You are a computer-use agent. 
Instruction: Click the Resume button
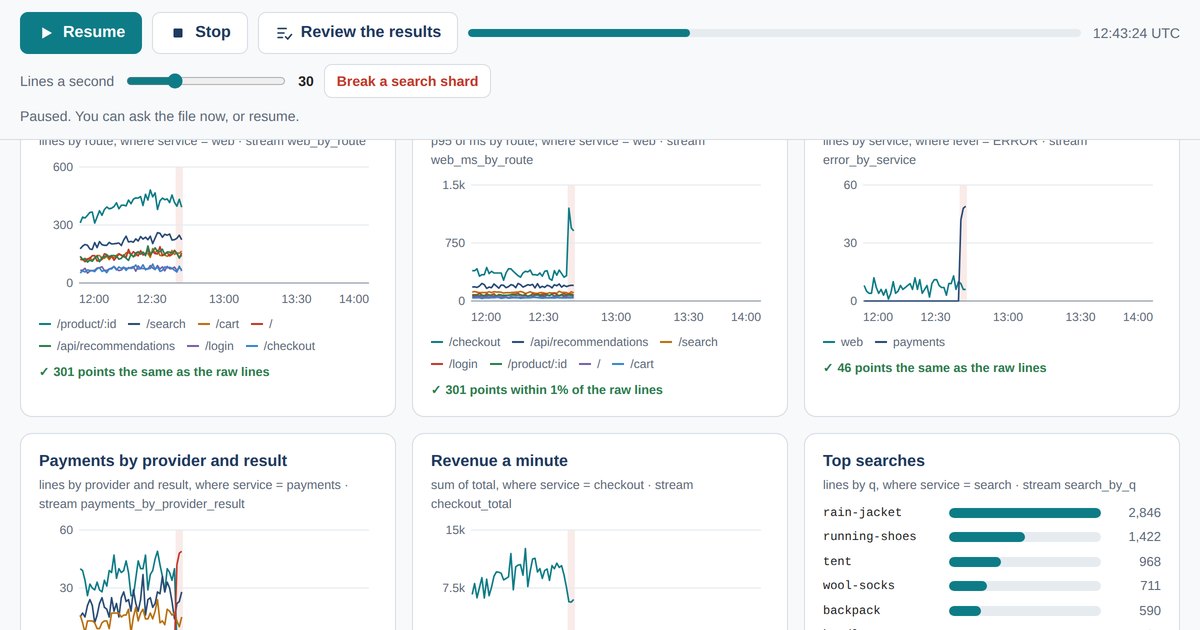click(x=81, y=33)
